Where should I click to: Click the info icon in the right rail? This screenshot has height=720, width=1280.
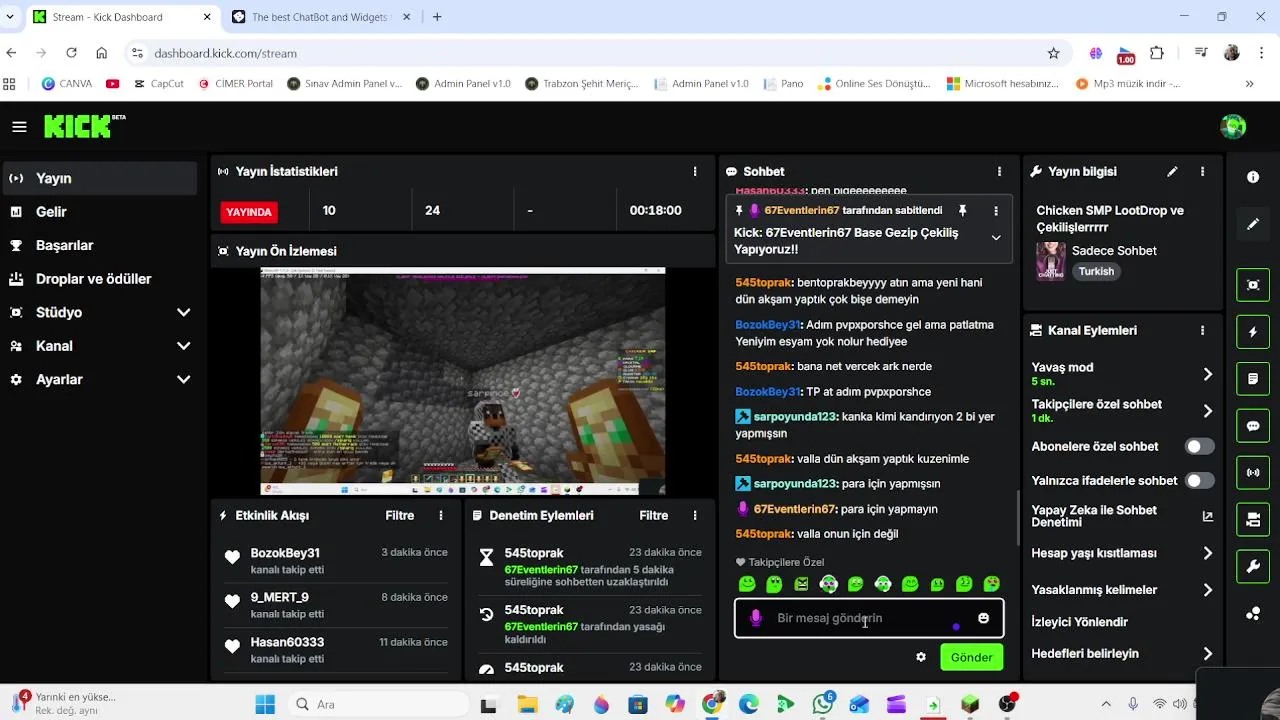click(x=1253, y=177)
